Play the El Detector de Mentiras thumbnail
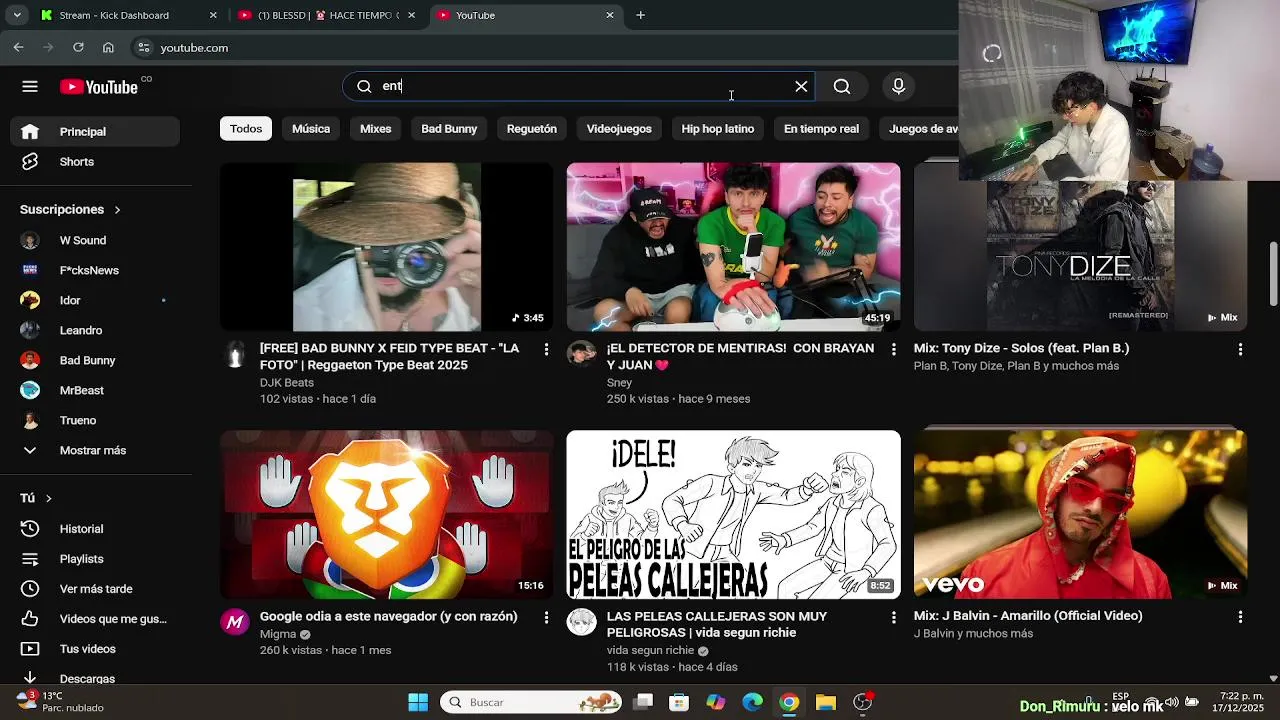The width and height of the screenshot is (1280, 720). click(x=733, y=246)
